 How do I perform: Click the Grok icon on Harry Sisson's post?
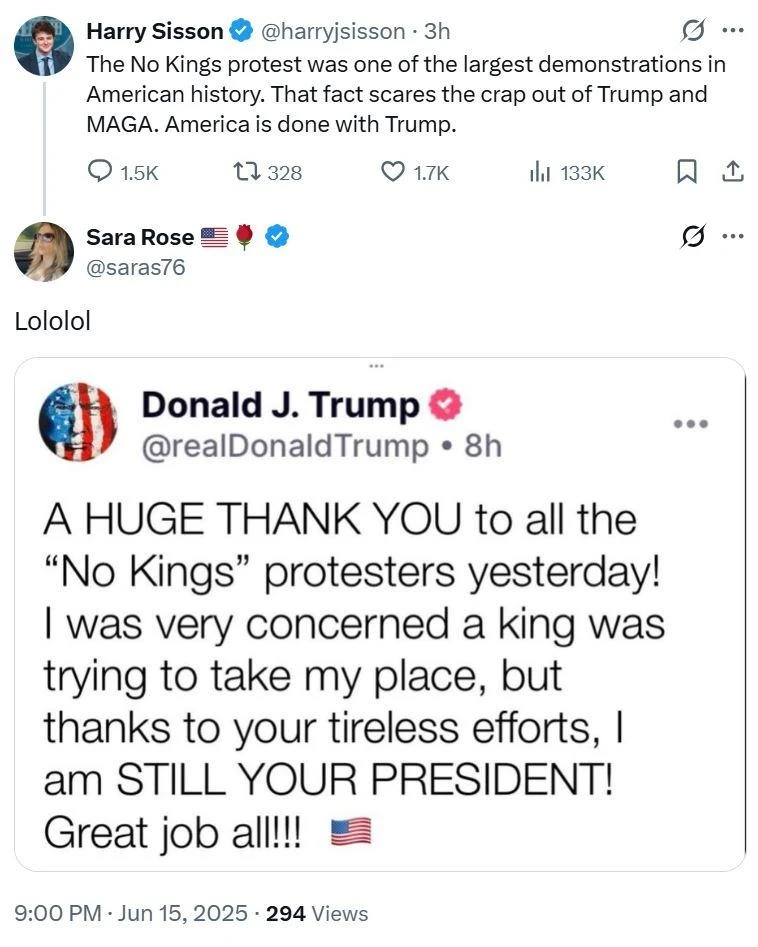tap(692, 31)
